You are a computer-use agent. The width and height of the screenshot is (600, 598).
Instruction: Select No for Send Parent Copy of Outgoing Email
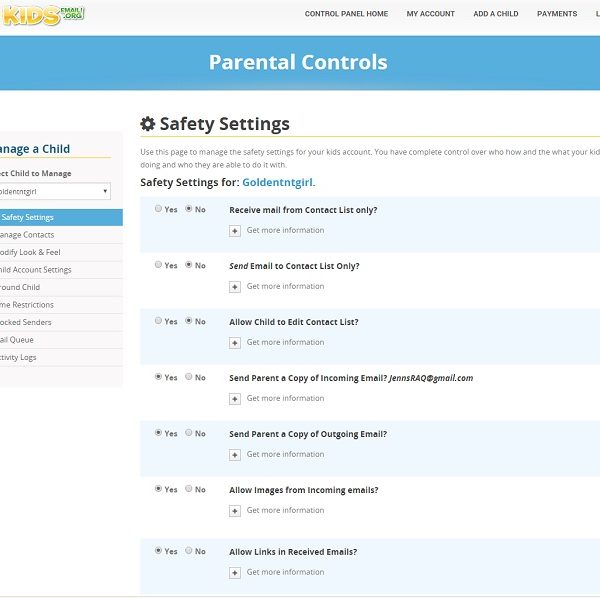[x=189, y=432]
